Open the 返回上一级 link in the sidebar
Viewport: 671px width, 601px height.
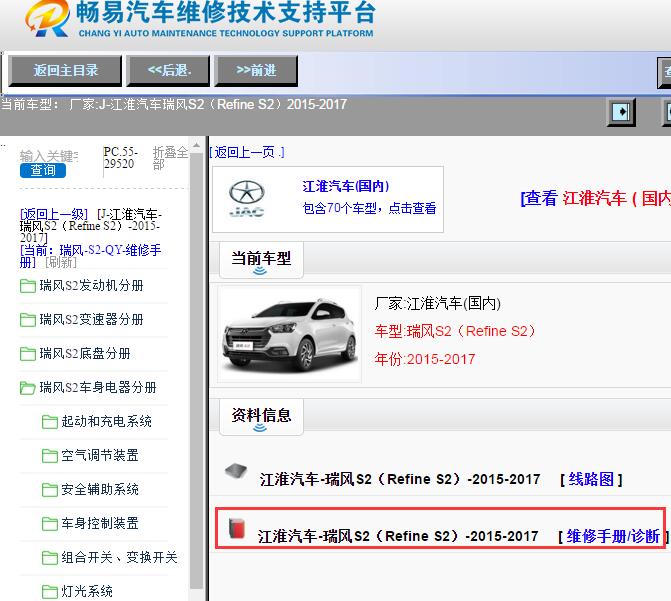coord(54,214)
